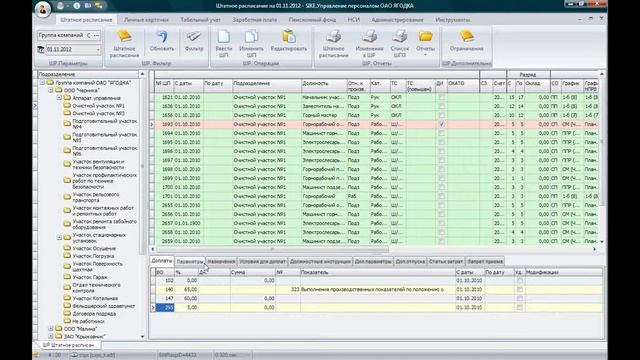Open the date 01.11.2012 dropdown arrow
This screenshot has width=640, height=360.
point(98,49)
